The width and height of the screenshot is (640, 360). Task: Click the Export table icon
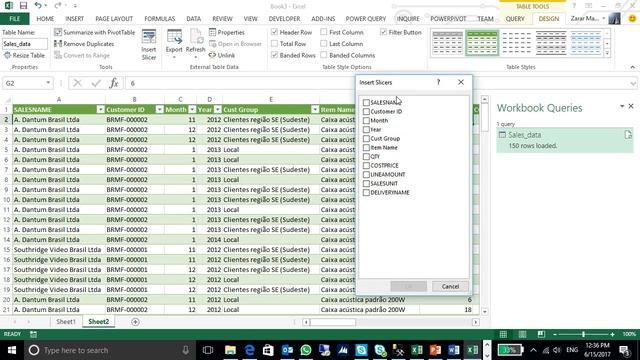(x=174, y=42)
